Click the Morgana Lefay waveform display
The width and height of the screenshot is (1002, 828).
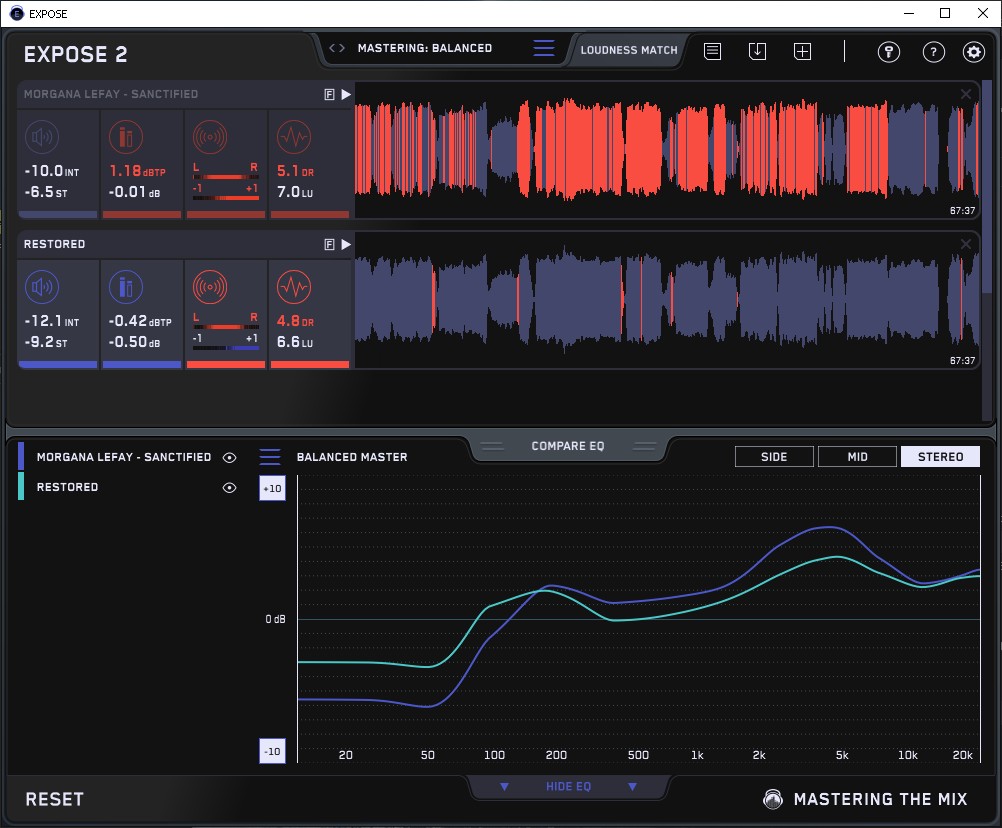coord(667,150)
